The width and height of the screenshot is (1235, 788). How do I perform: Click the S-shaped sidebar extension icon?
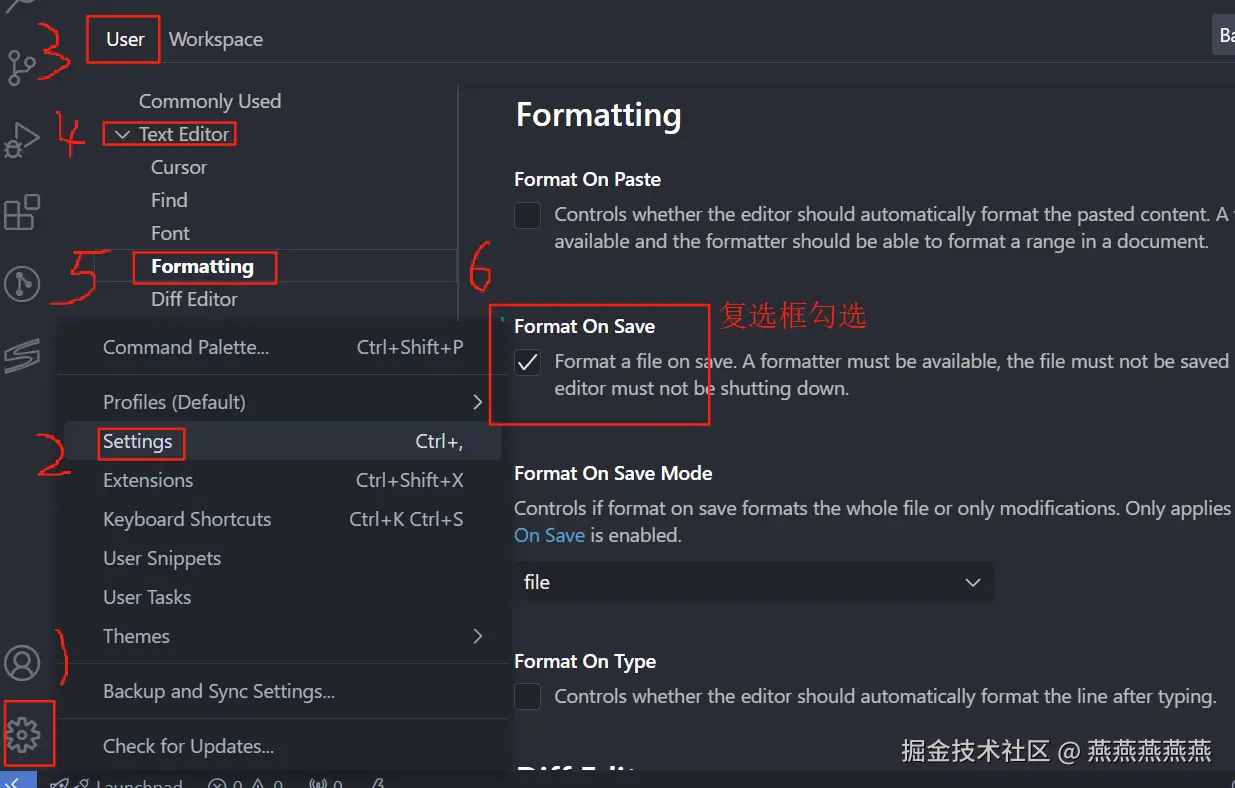pyautogui.click(x=22, y=355)
